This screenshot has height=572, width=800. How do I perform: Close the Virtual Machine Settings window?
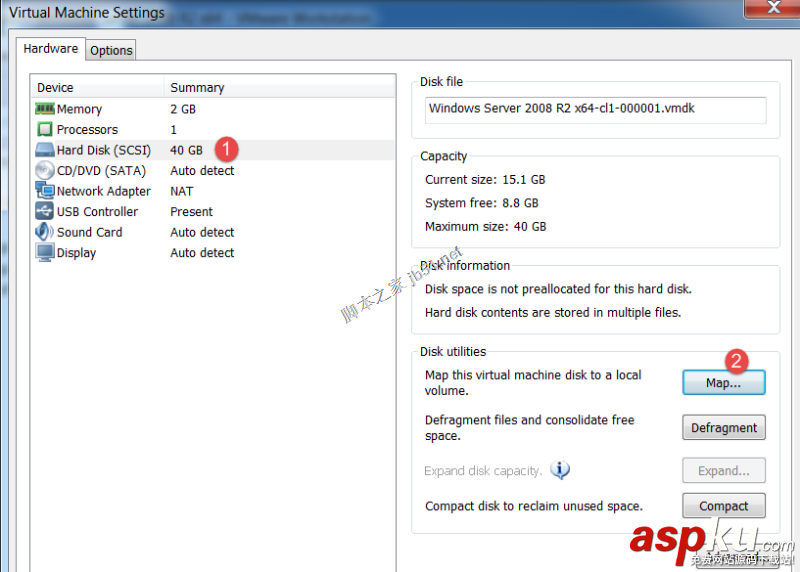(772, 8)
